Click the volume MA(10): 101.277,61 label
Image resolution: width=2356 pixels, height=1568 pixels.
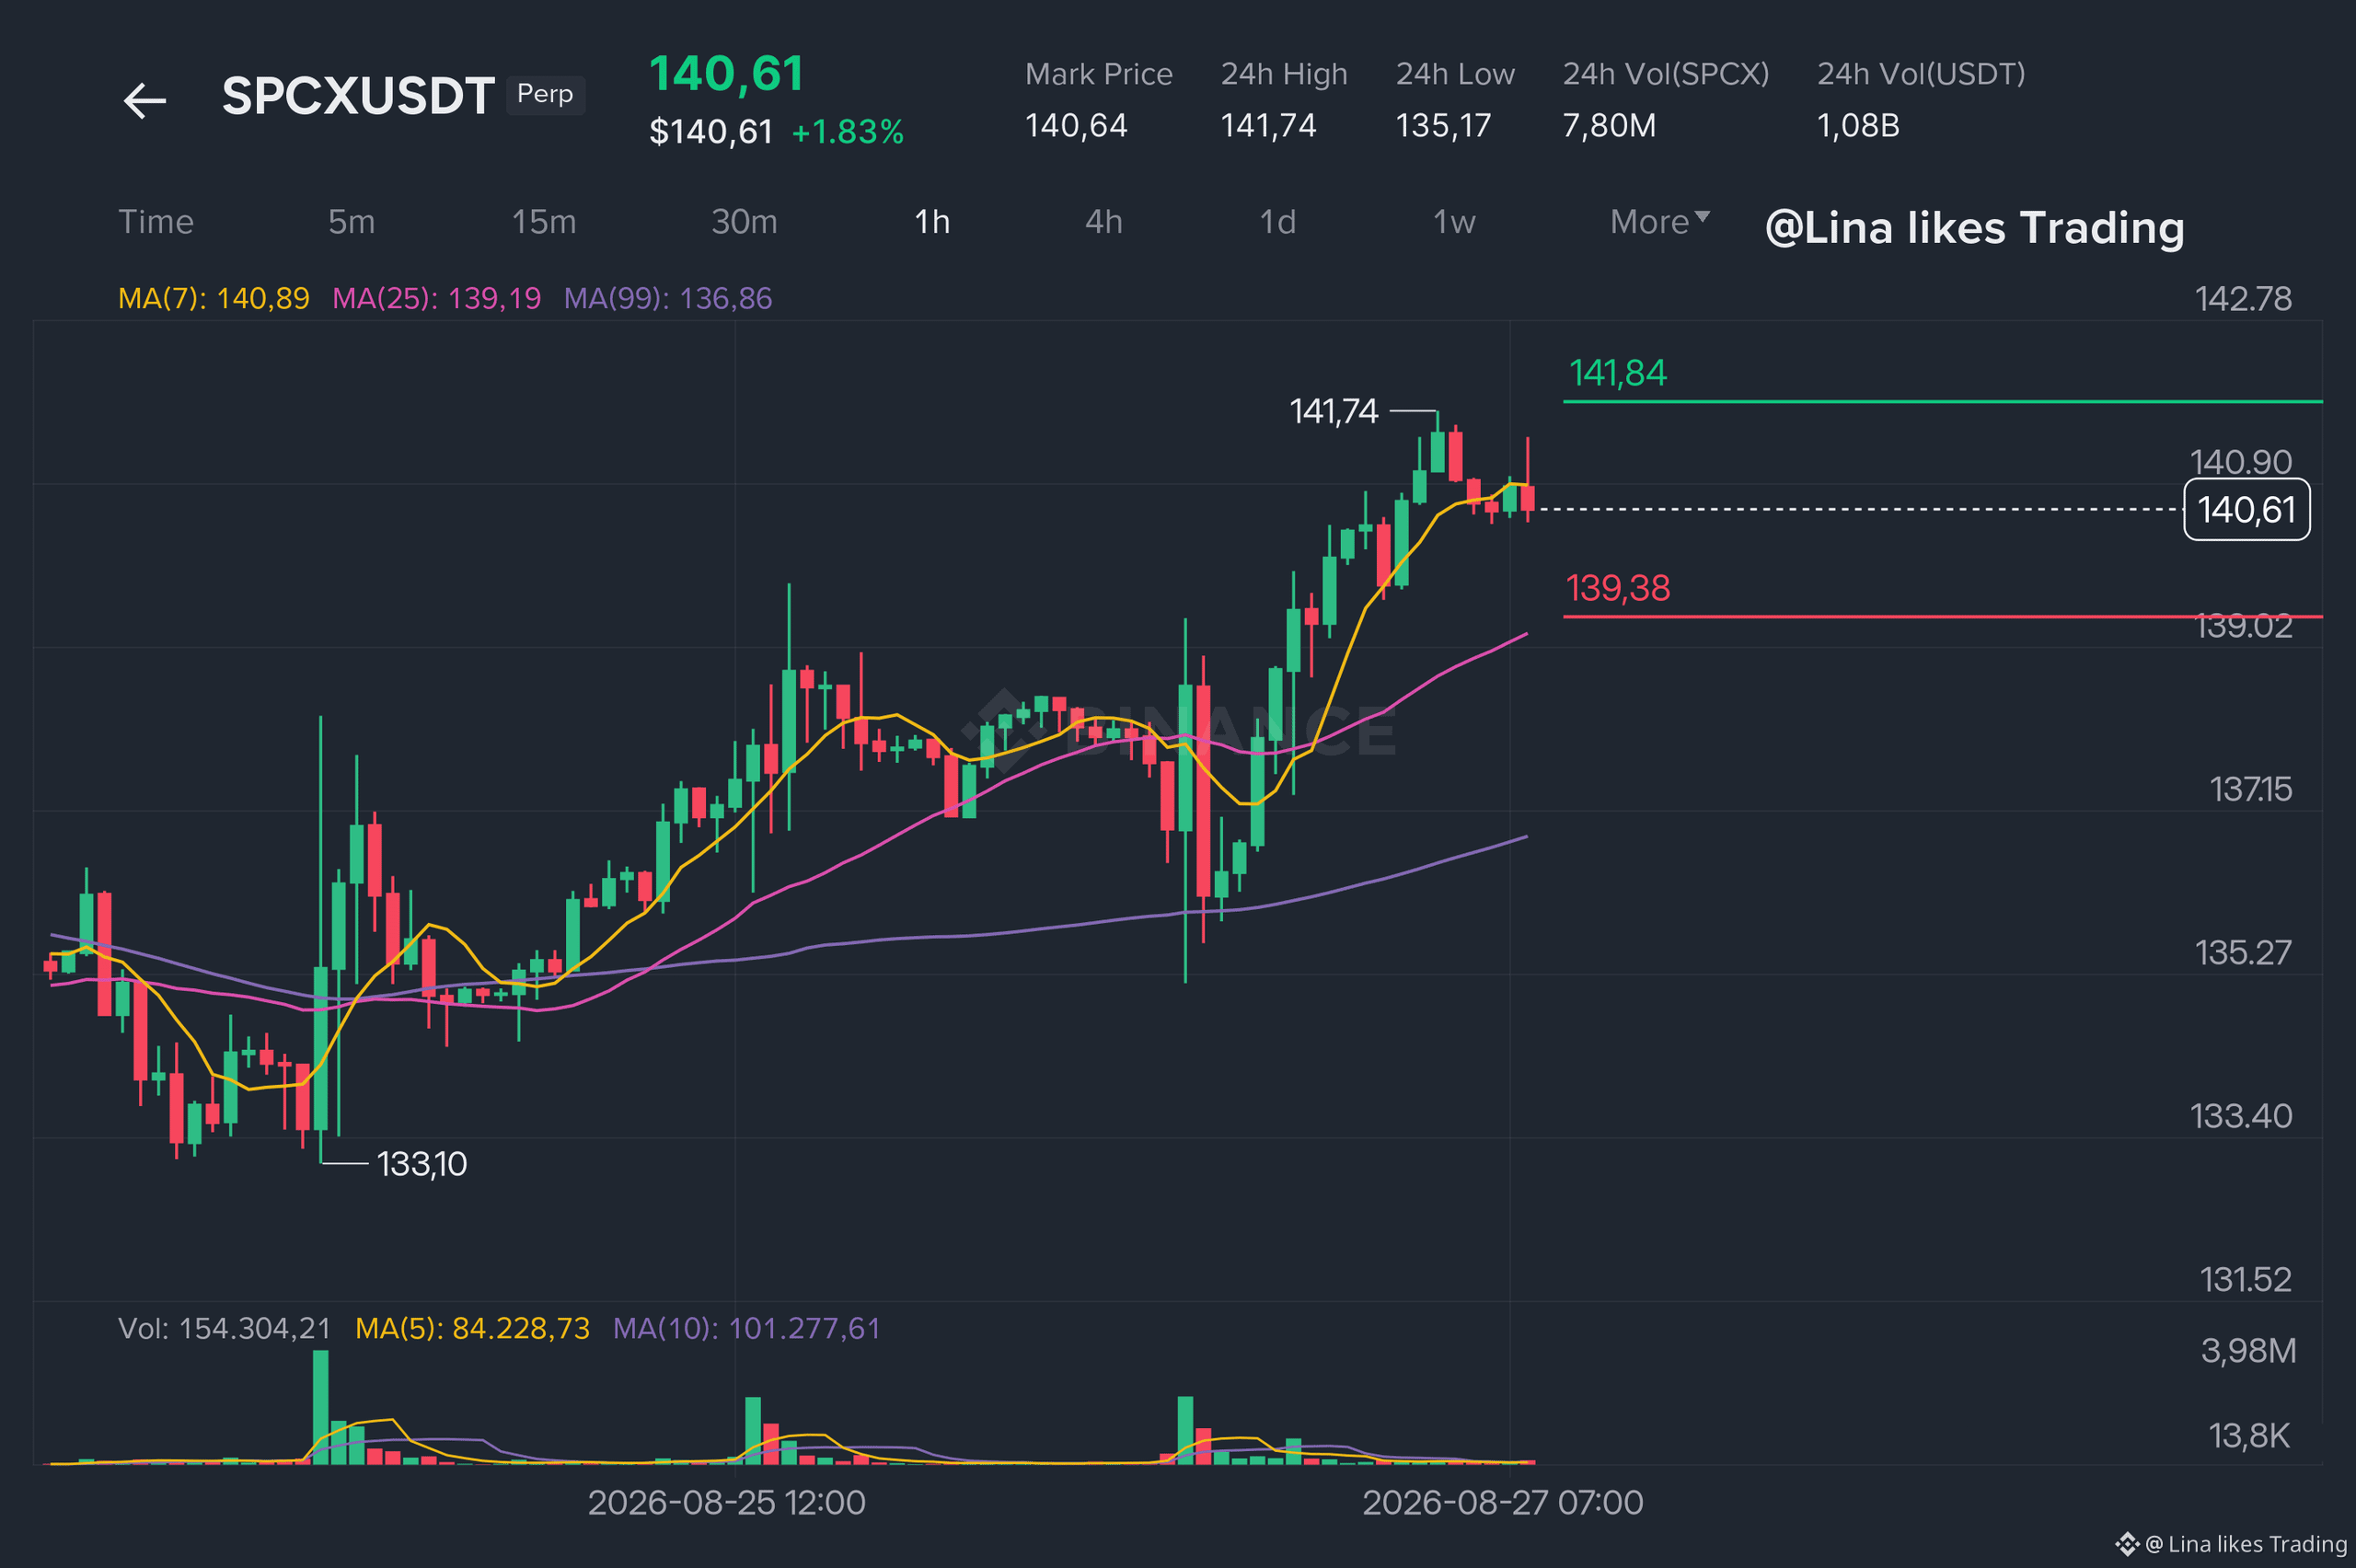pos(746,1328)
